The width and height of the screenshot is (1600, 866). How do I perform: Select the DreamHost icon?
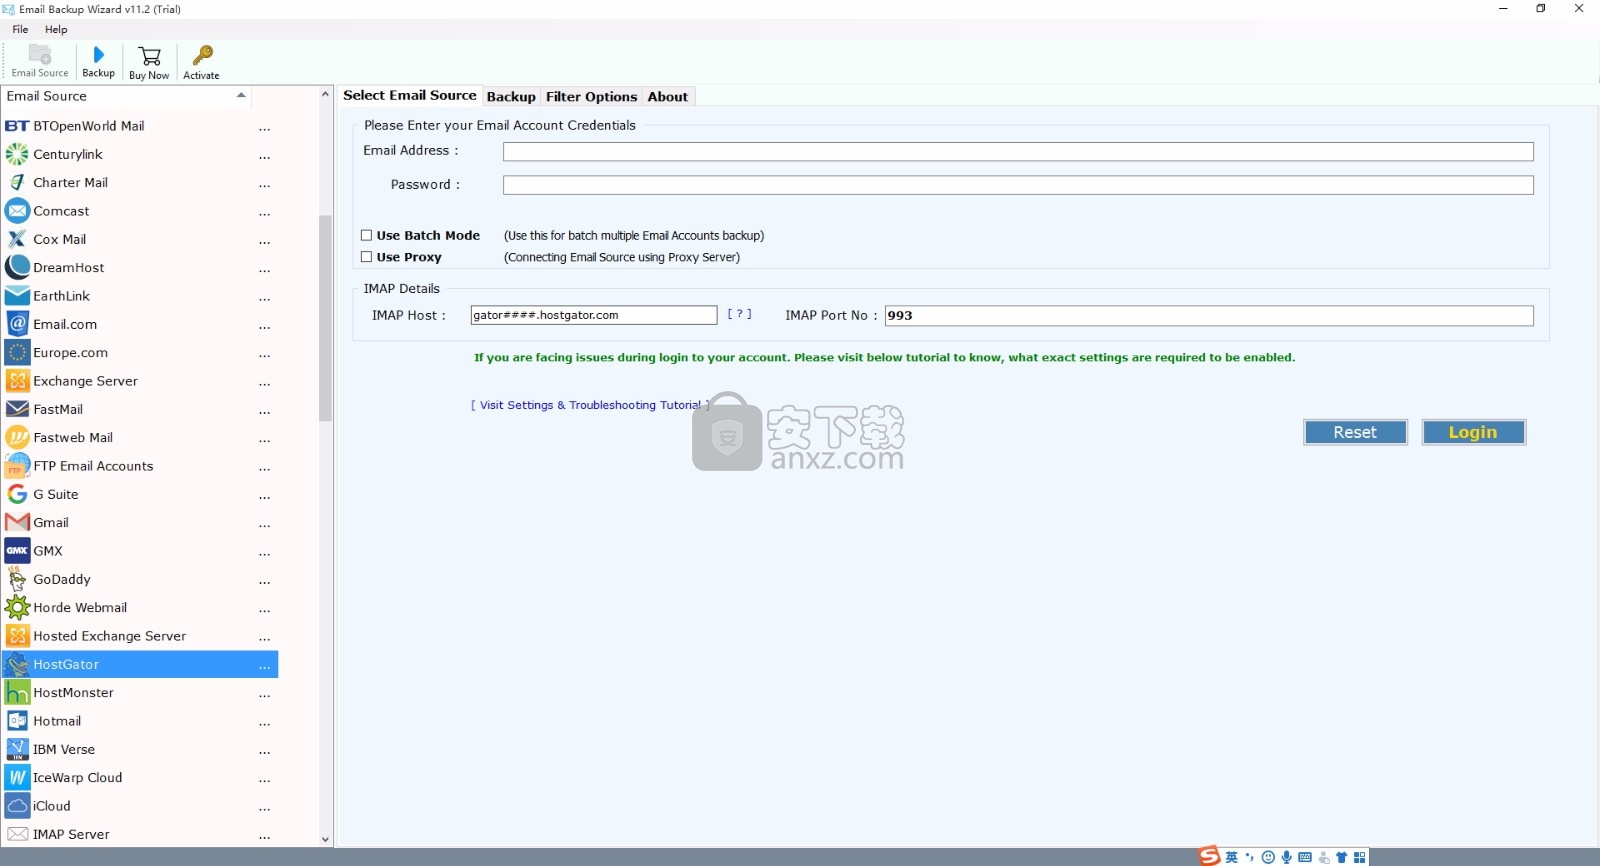17,267
